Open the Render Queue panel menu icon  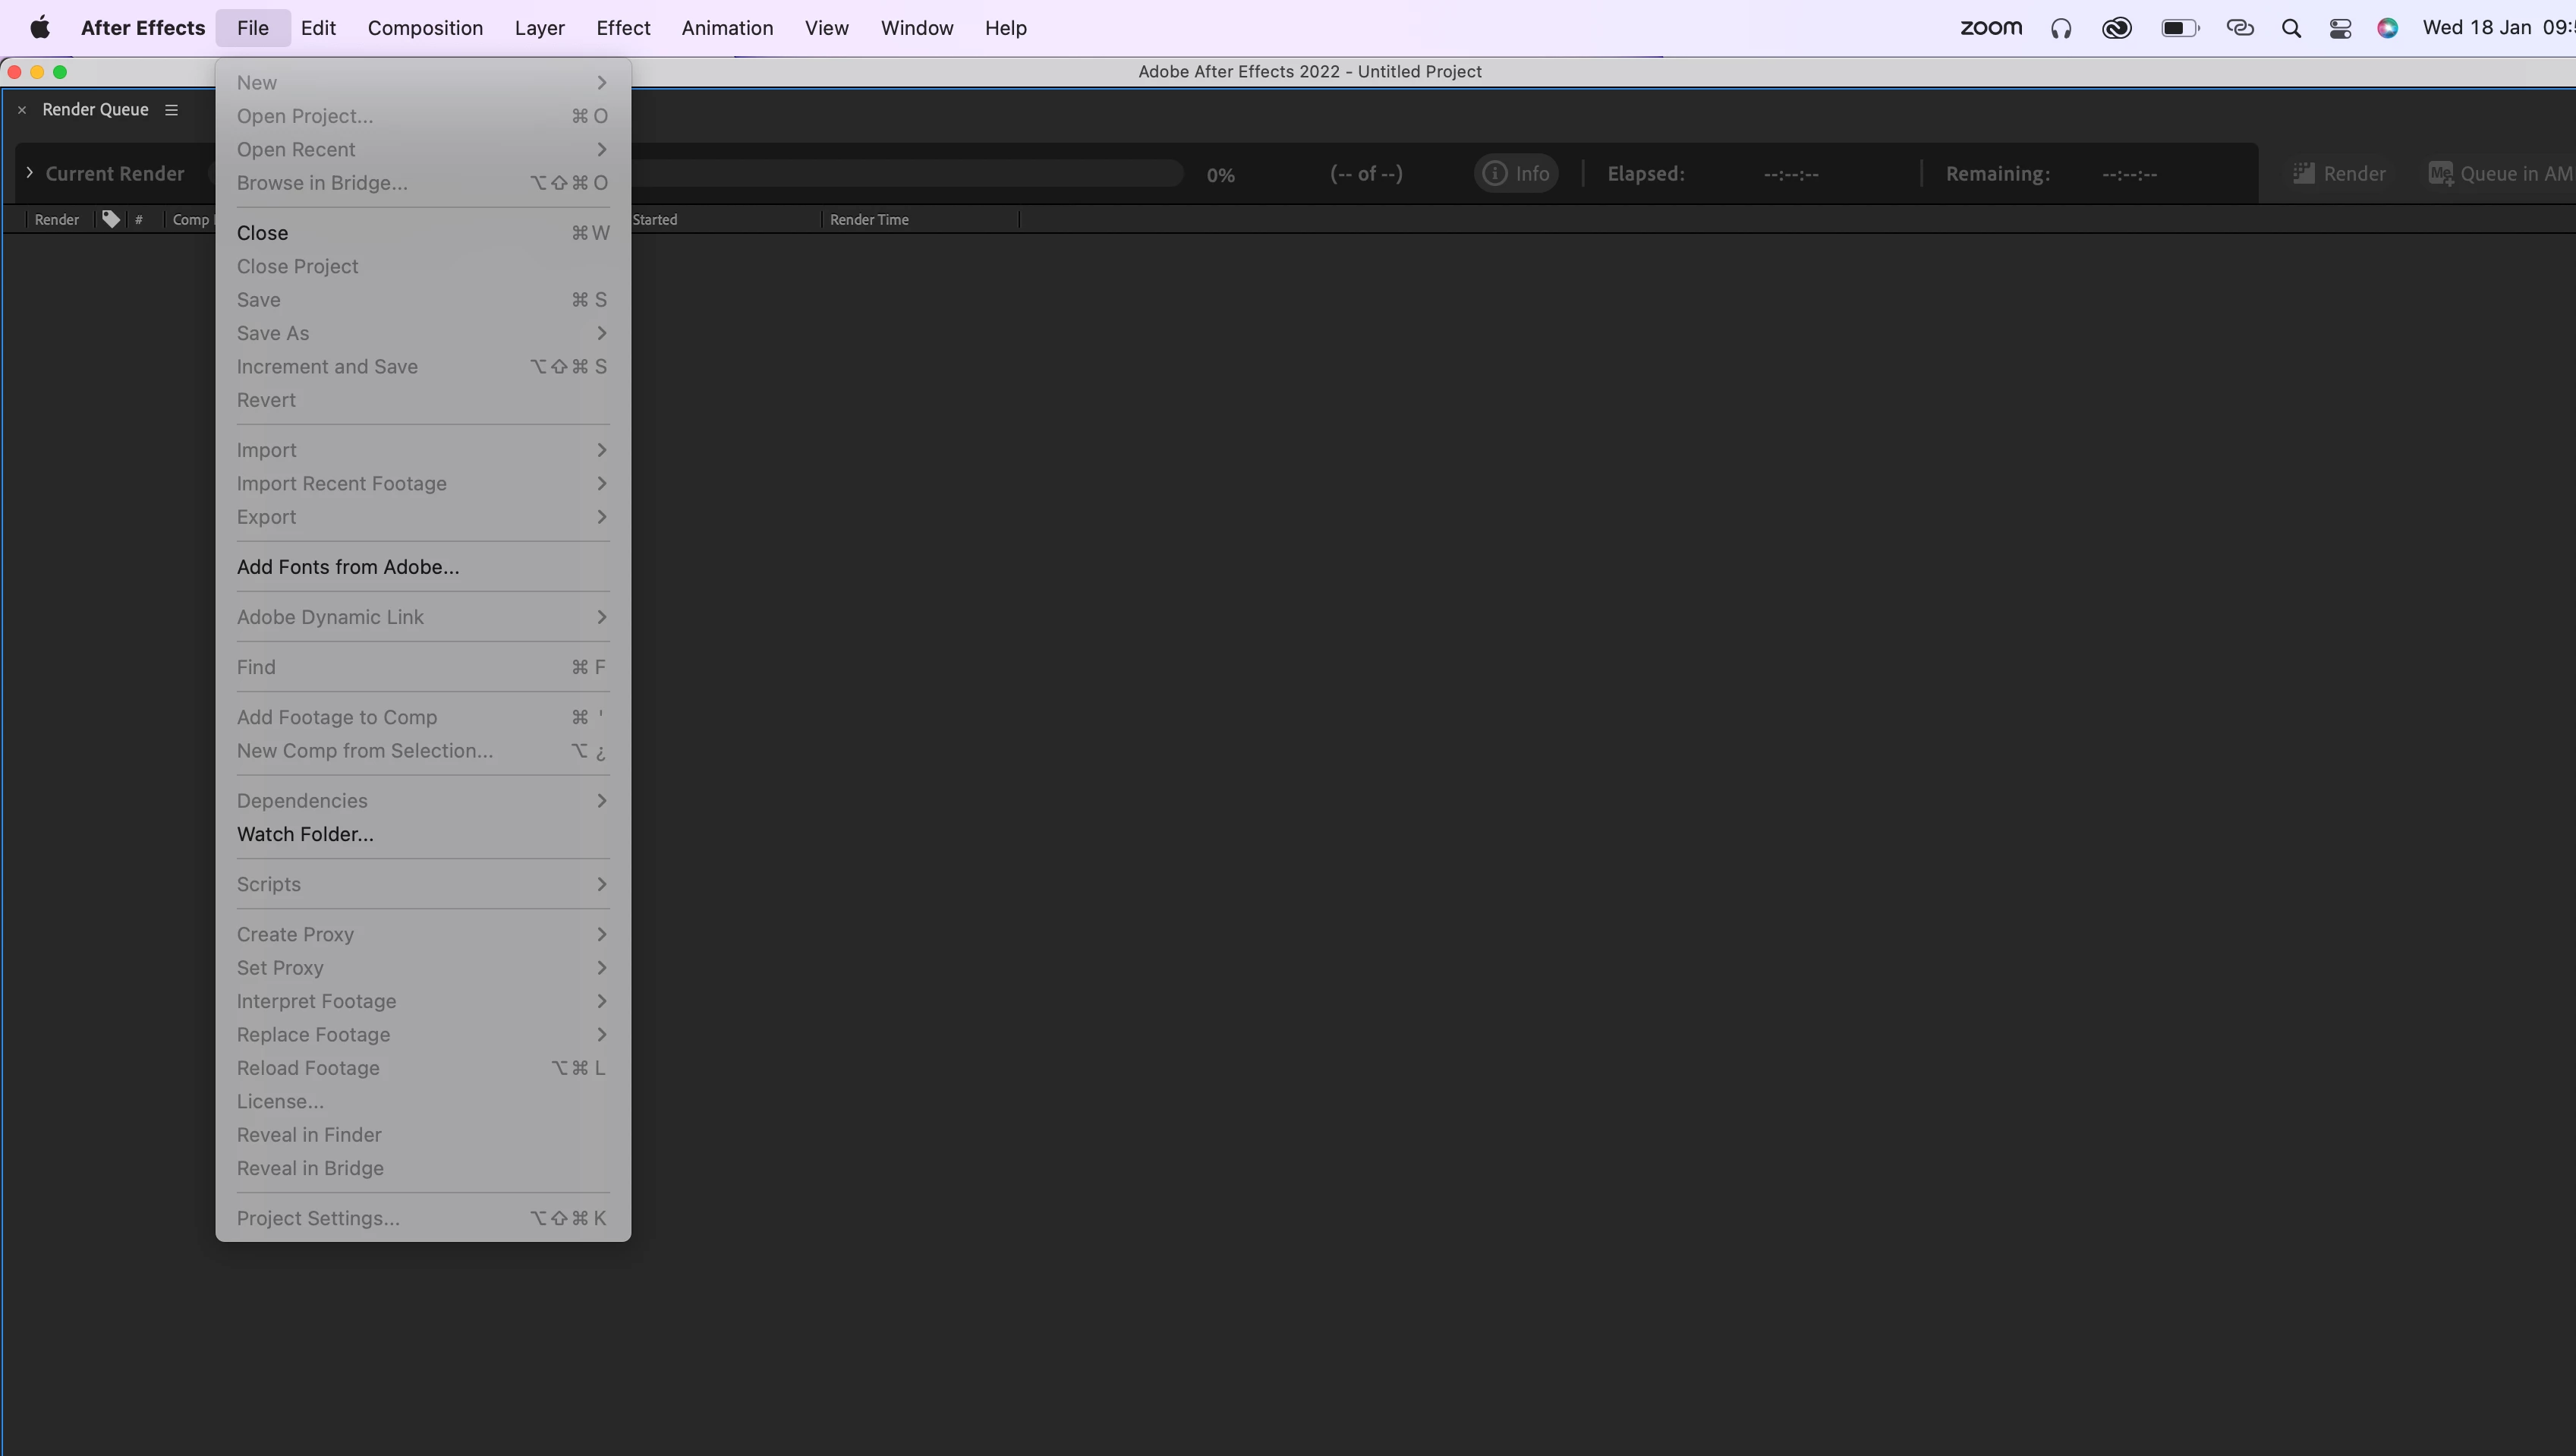coord(171,110)
